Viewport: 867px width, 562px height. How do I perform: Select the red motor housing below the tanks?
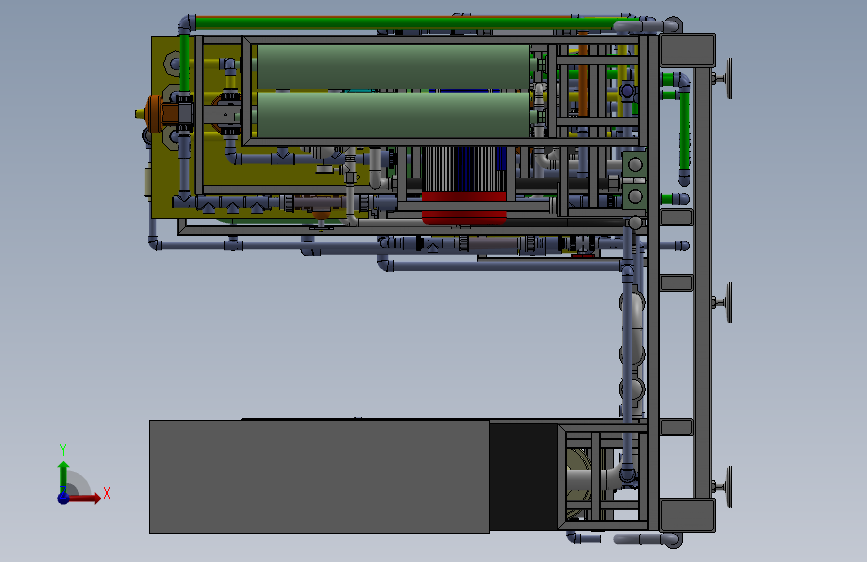[464, 208]
